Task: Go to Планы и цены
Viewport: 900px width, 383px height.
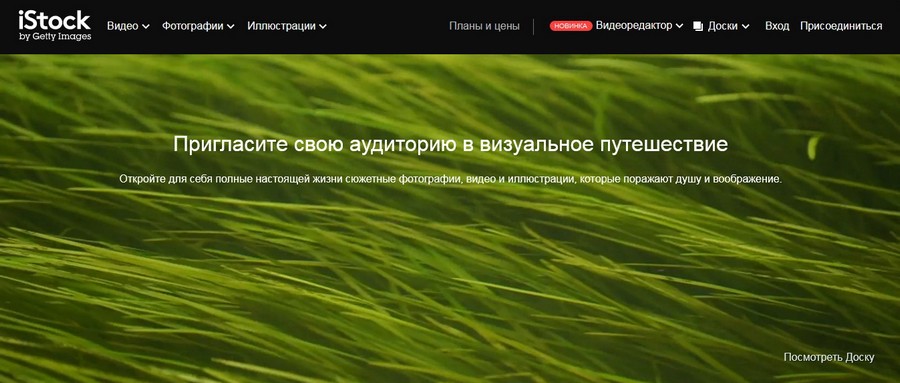Action: click(484, 26)
